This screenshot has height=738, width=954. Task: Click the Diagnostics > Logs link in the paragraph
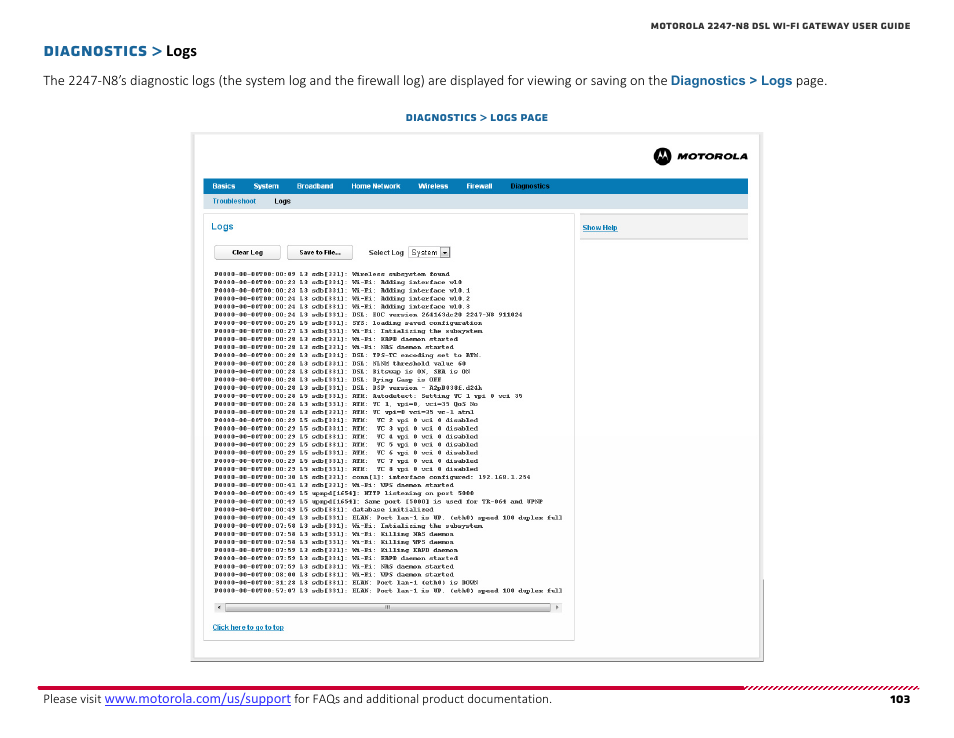coord(731,80)
